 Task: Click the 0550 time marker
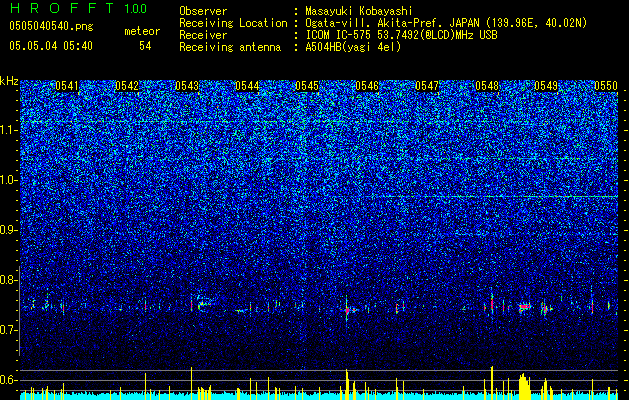pos(606,86)
